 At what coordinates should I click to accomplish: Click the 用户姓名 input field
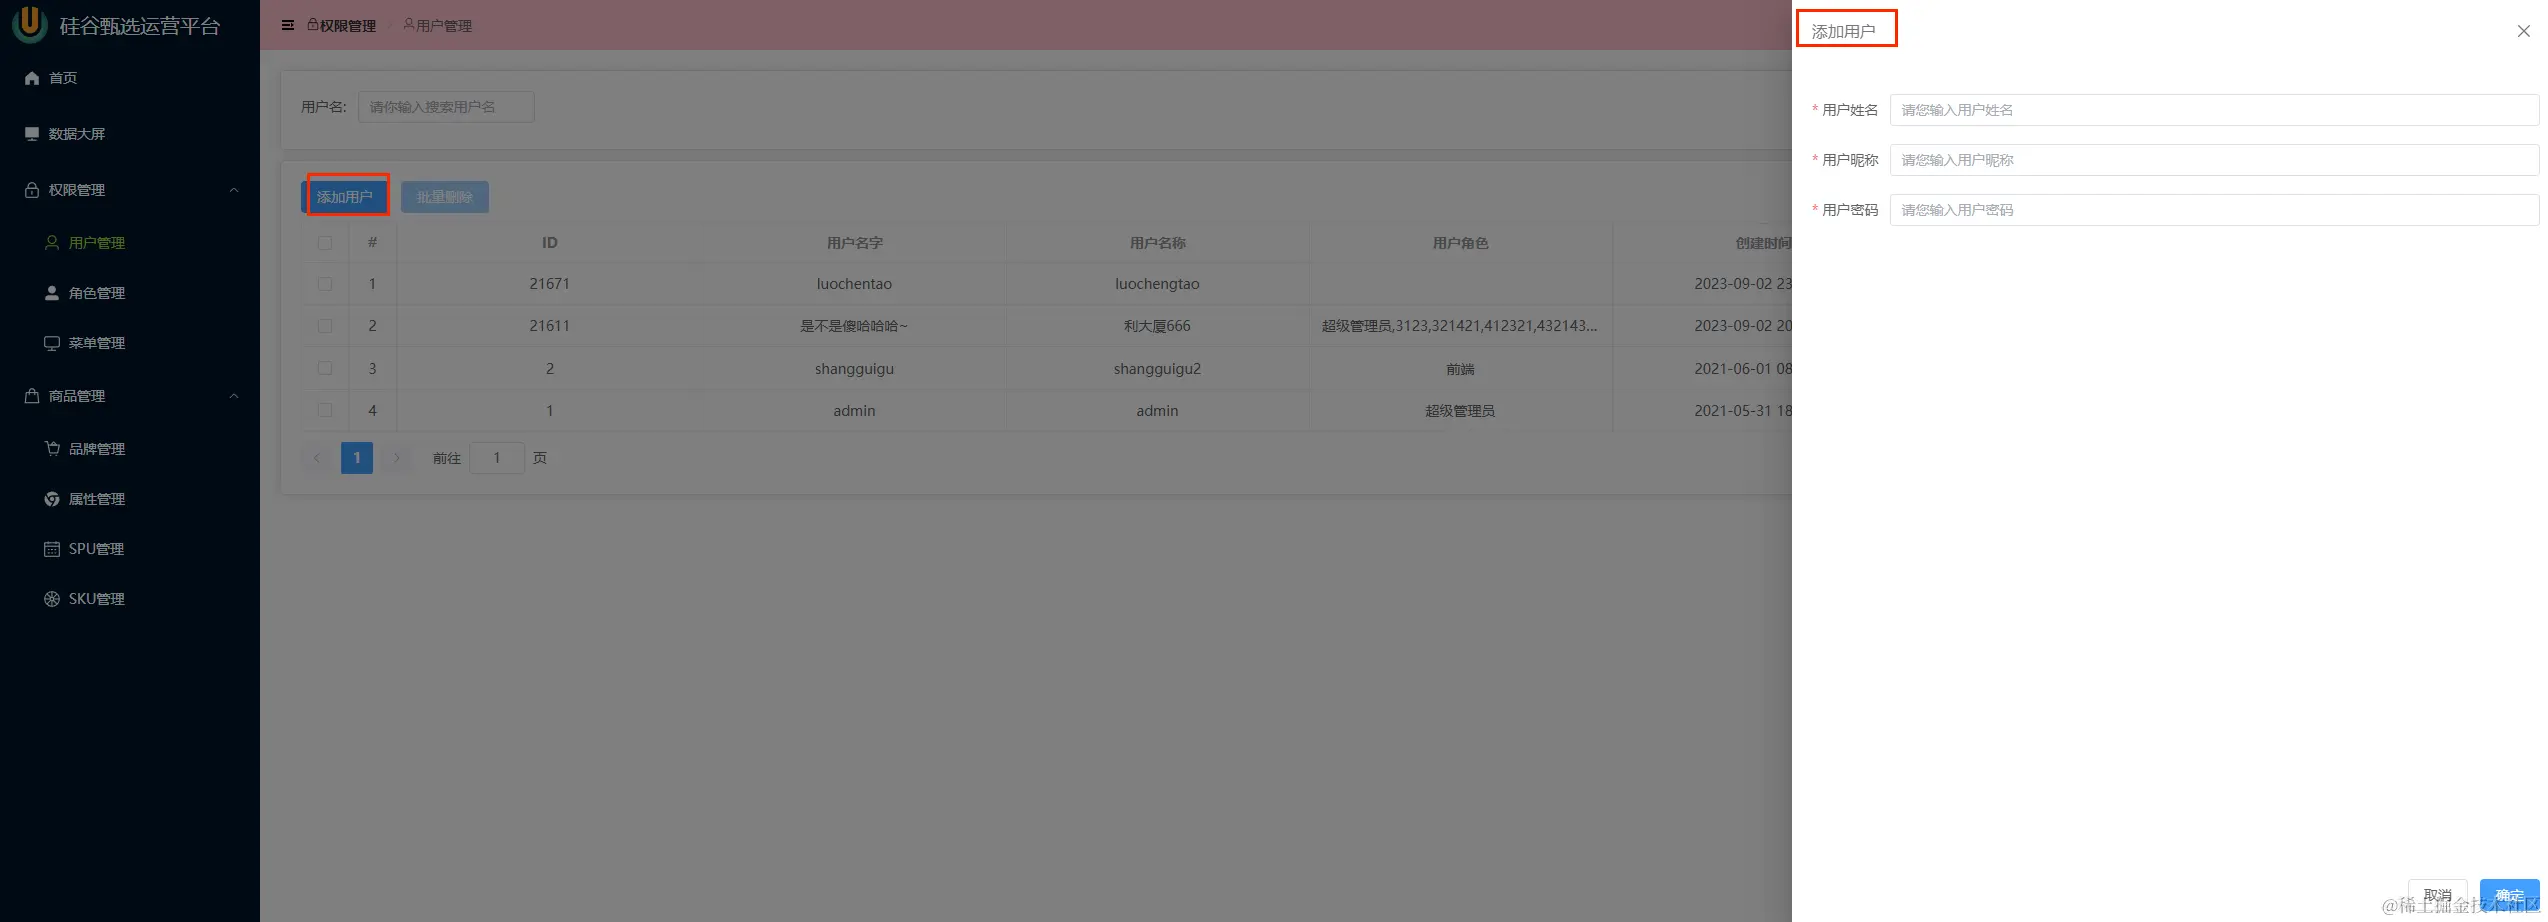(x=2214, y=110)
